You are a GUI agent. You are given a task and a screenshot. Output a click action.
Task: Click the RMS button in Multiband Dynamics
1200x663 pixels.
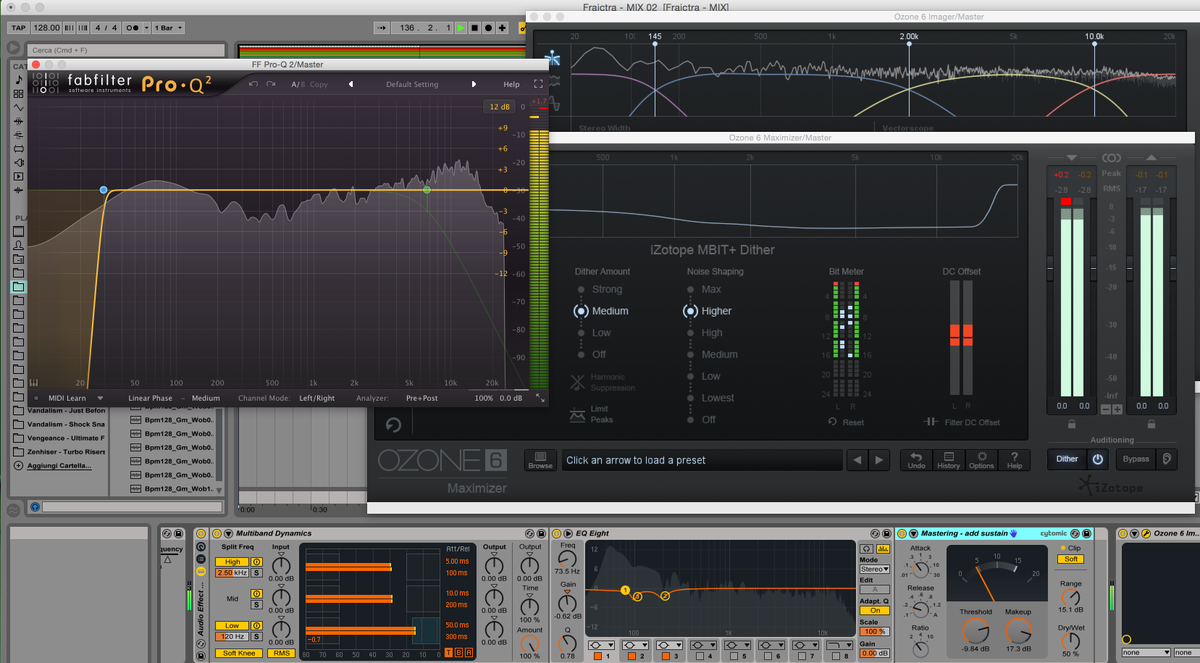click(281, 653)
